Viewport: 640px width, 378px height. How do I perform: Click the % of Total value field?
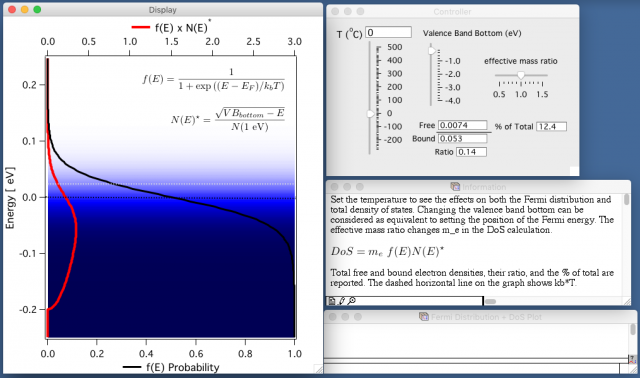[551, 127]
